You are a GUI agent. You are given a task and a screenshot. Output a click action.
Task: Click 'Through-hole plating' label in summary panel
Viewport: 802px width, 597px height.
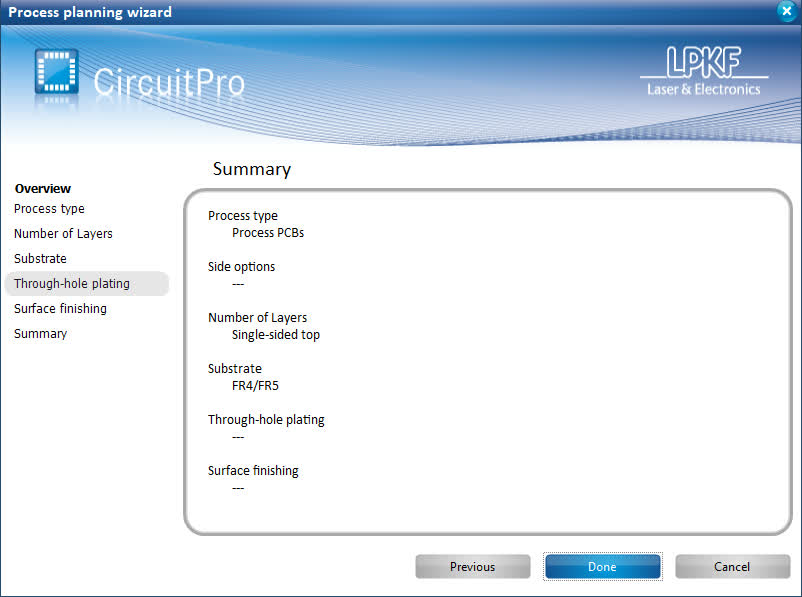coord(266,420)
